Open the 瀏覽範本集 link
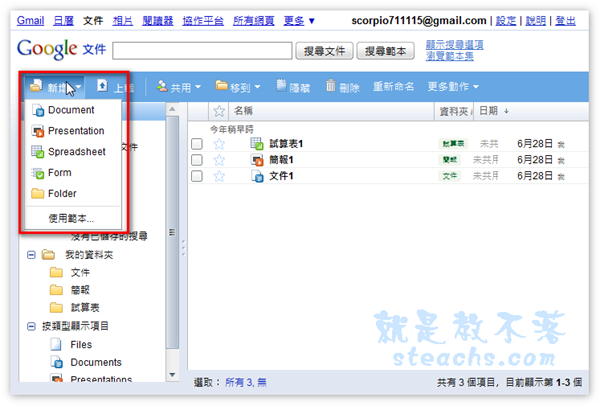 (x=450, y=56)
